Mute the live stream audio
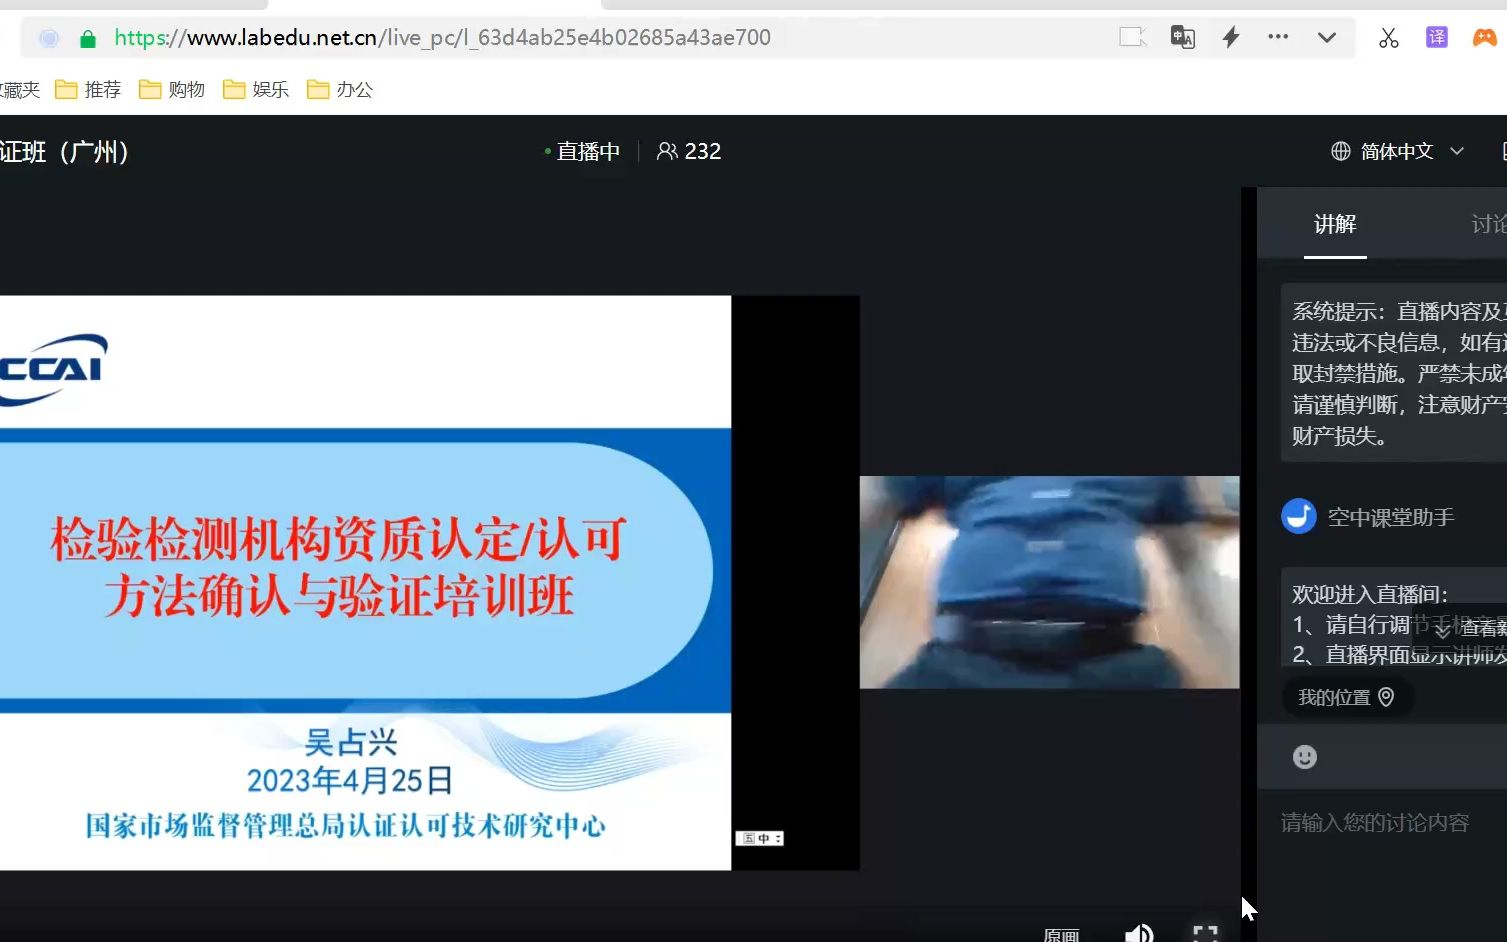 click(x=1138, y=934)
